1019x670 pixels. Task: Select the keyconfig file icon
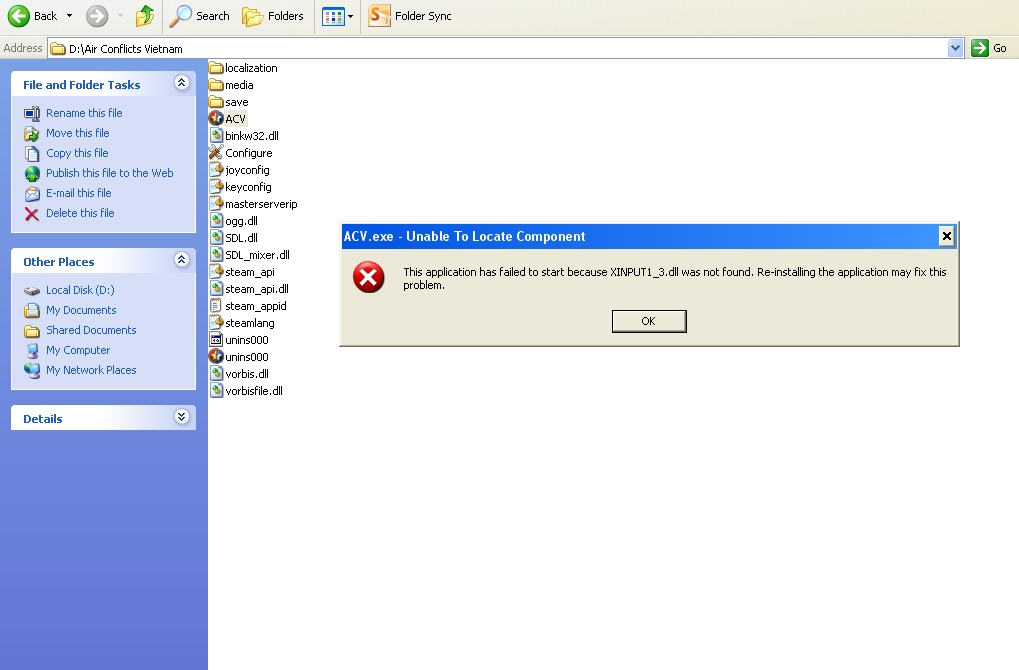[x=216, y=187]
